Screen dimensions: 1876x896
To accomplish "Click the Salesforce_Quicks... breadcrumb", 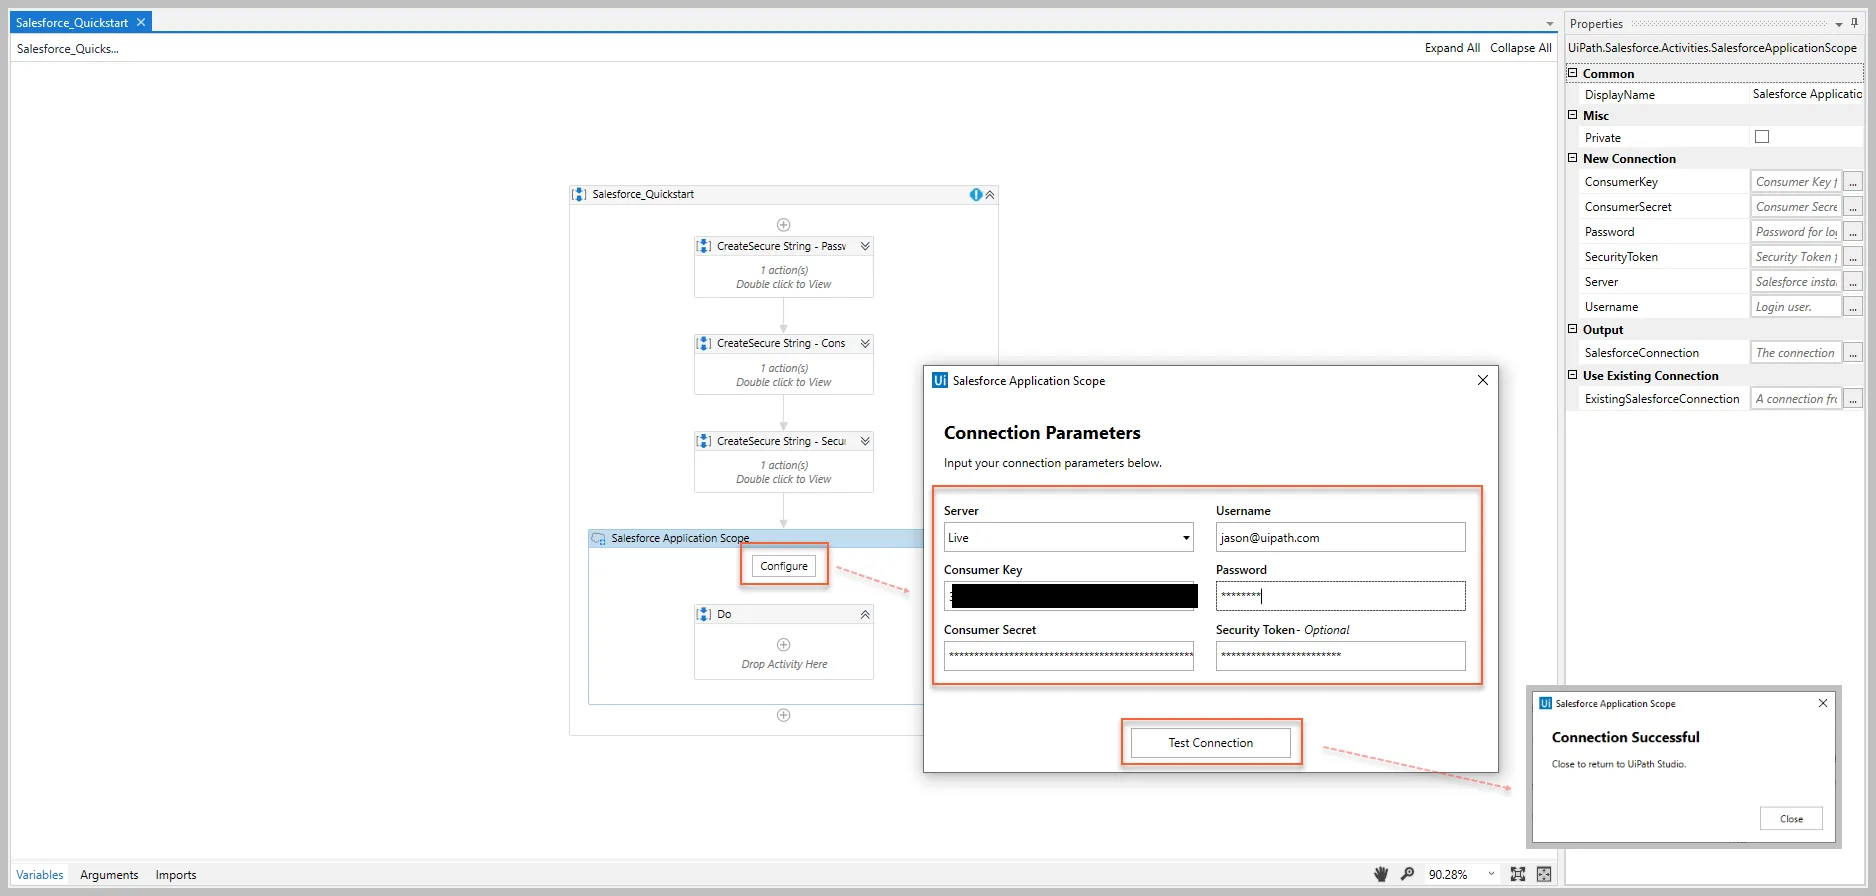I will click(68, 49).
